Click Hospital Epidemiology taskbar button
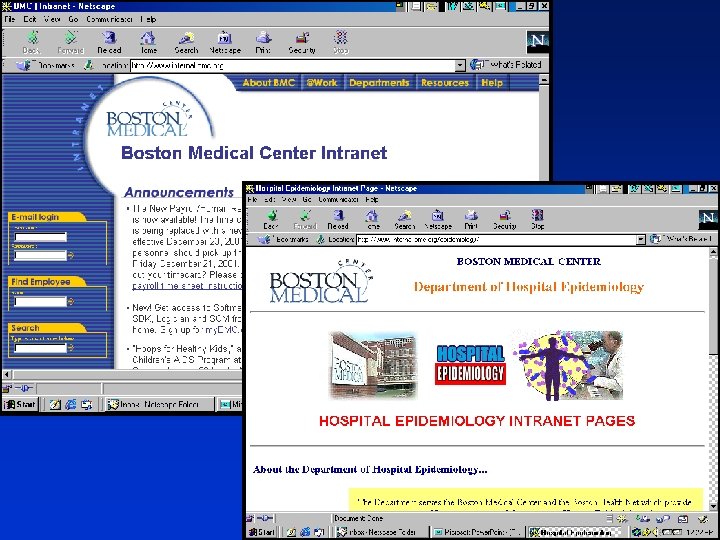The image size is (720, 540). click(x=572, y=532)
